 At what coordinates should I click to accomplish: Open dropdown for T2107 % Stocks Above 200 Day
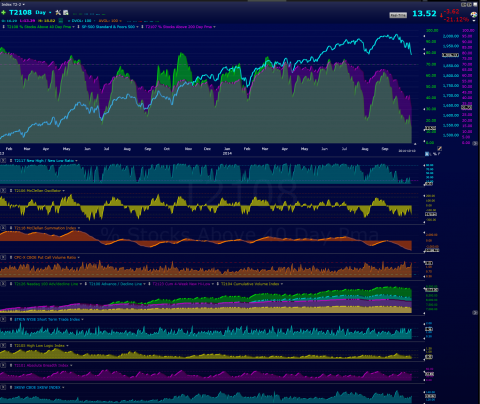tap(214, 27)
